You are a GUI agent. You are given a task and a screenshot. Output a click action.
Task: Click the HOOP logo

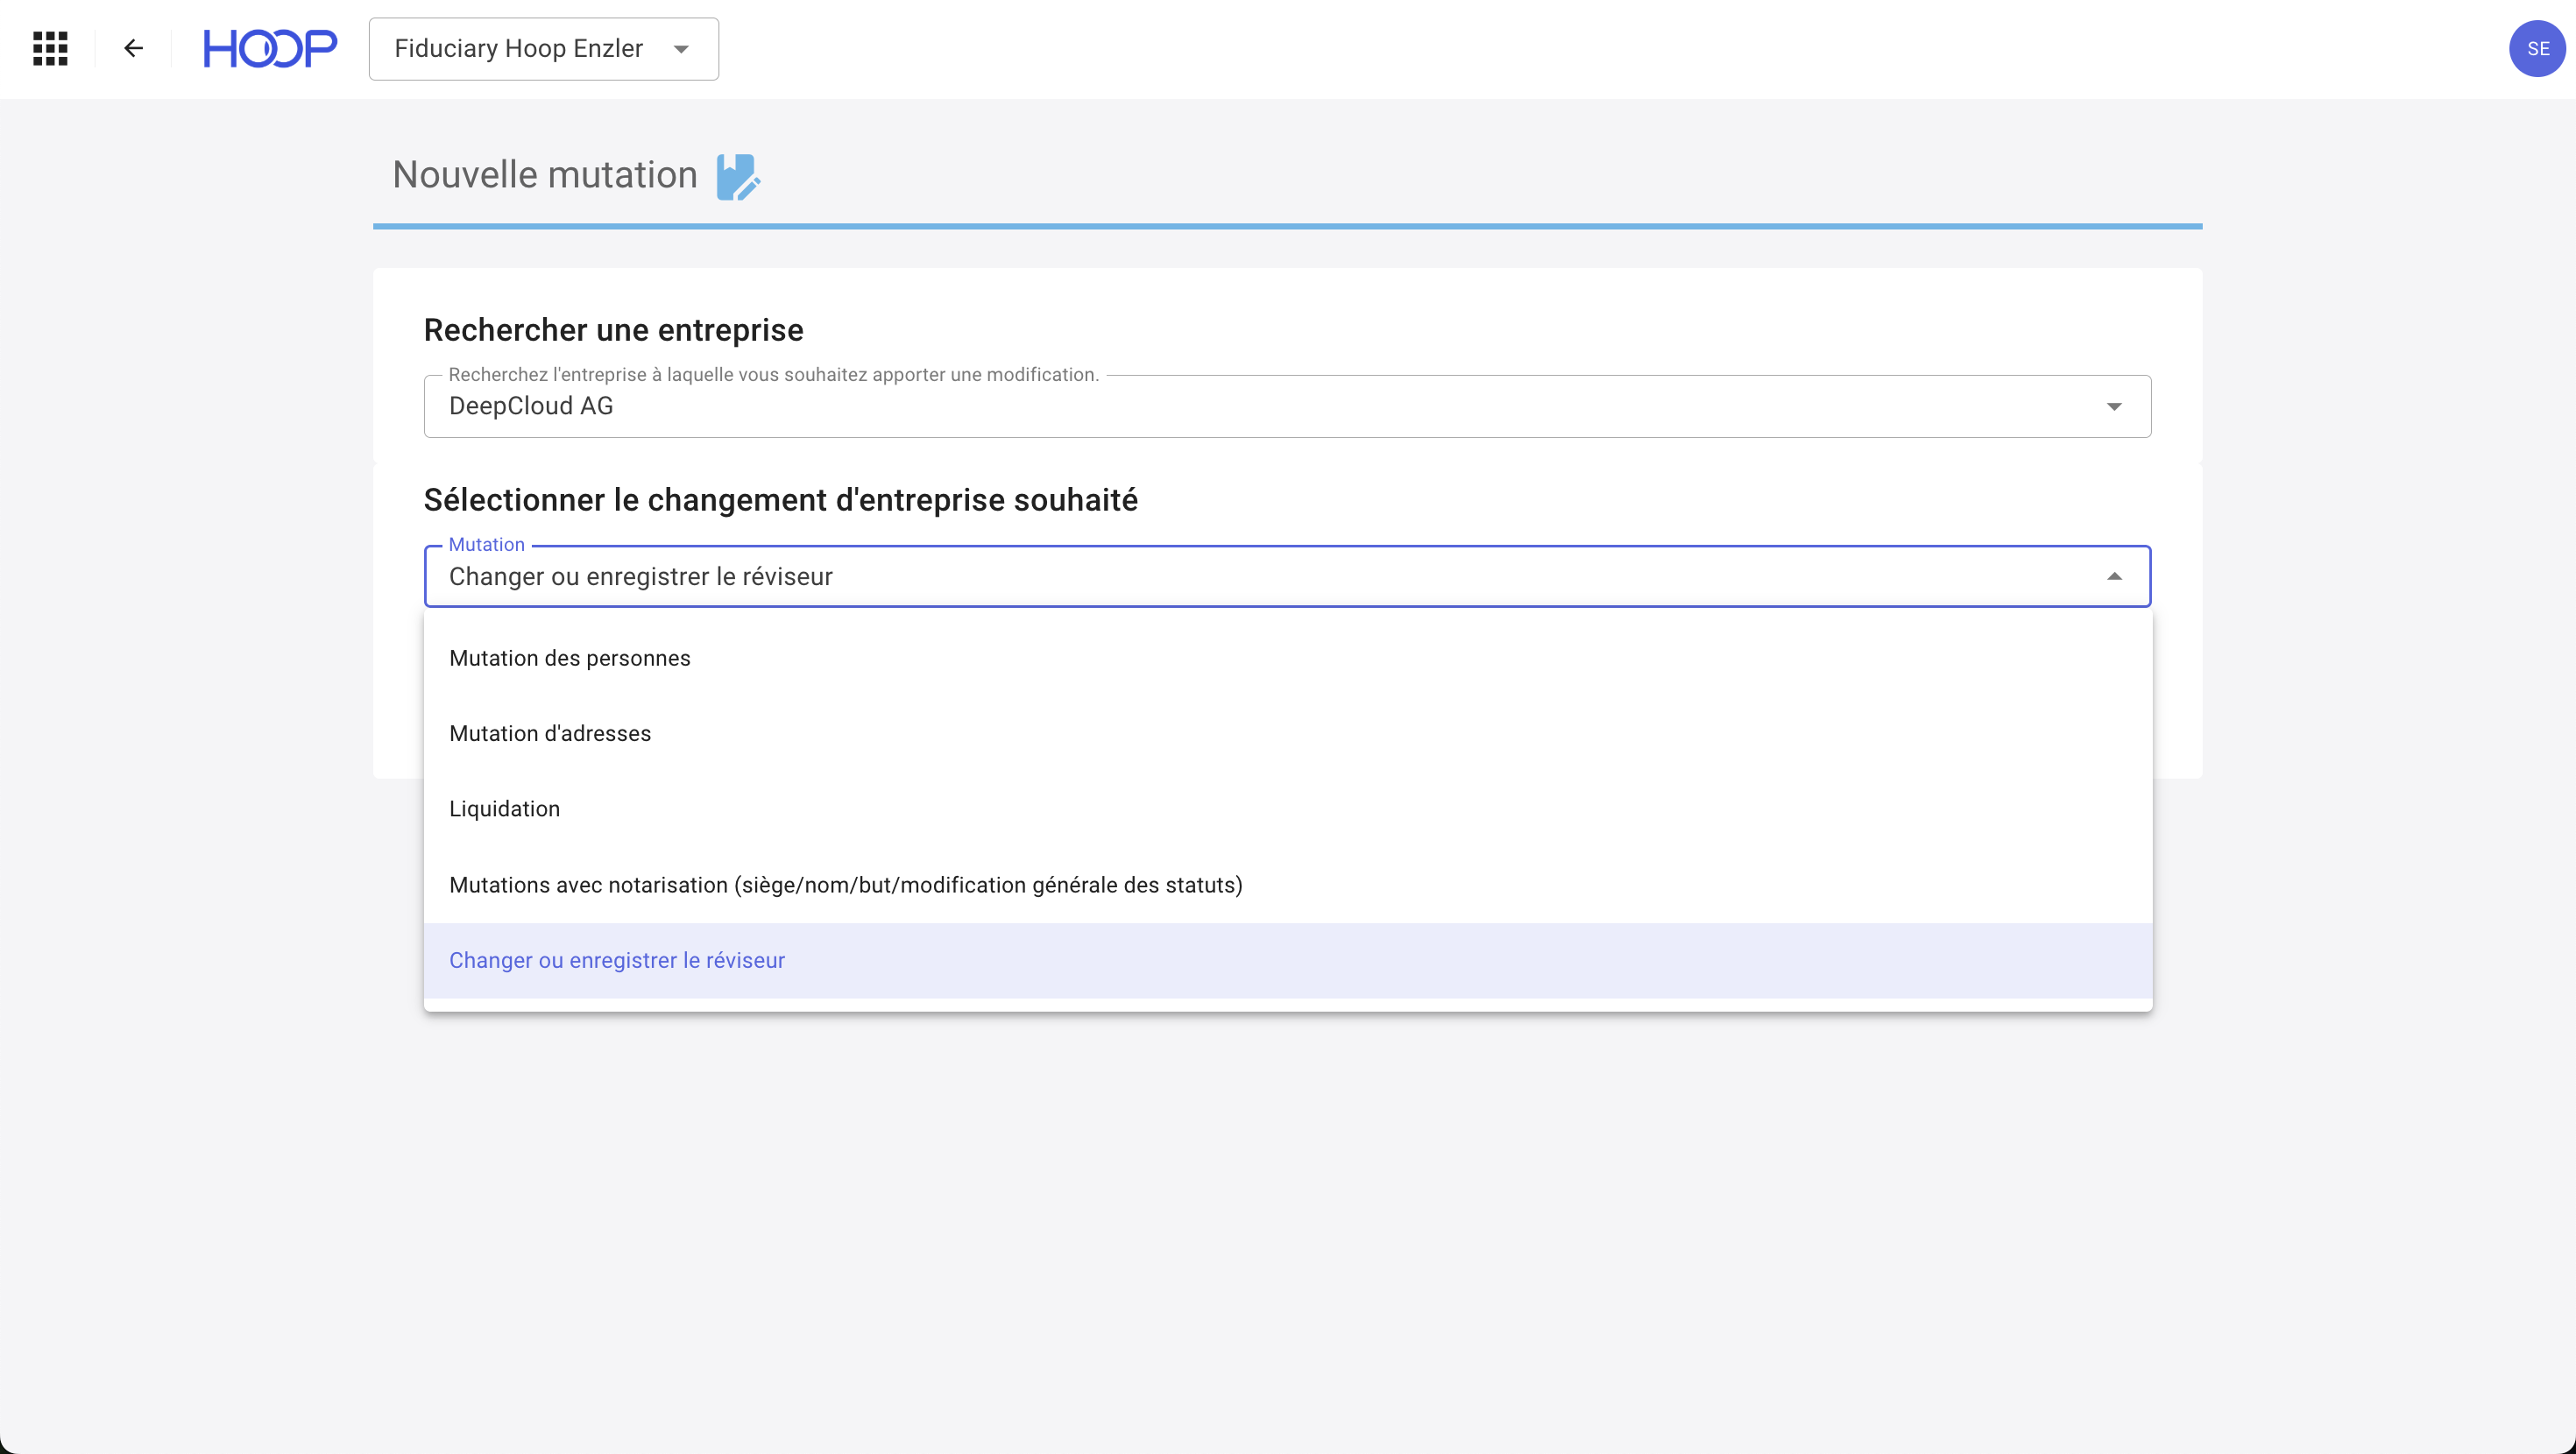pos(270,48)
